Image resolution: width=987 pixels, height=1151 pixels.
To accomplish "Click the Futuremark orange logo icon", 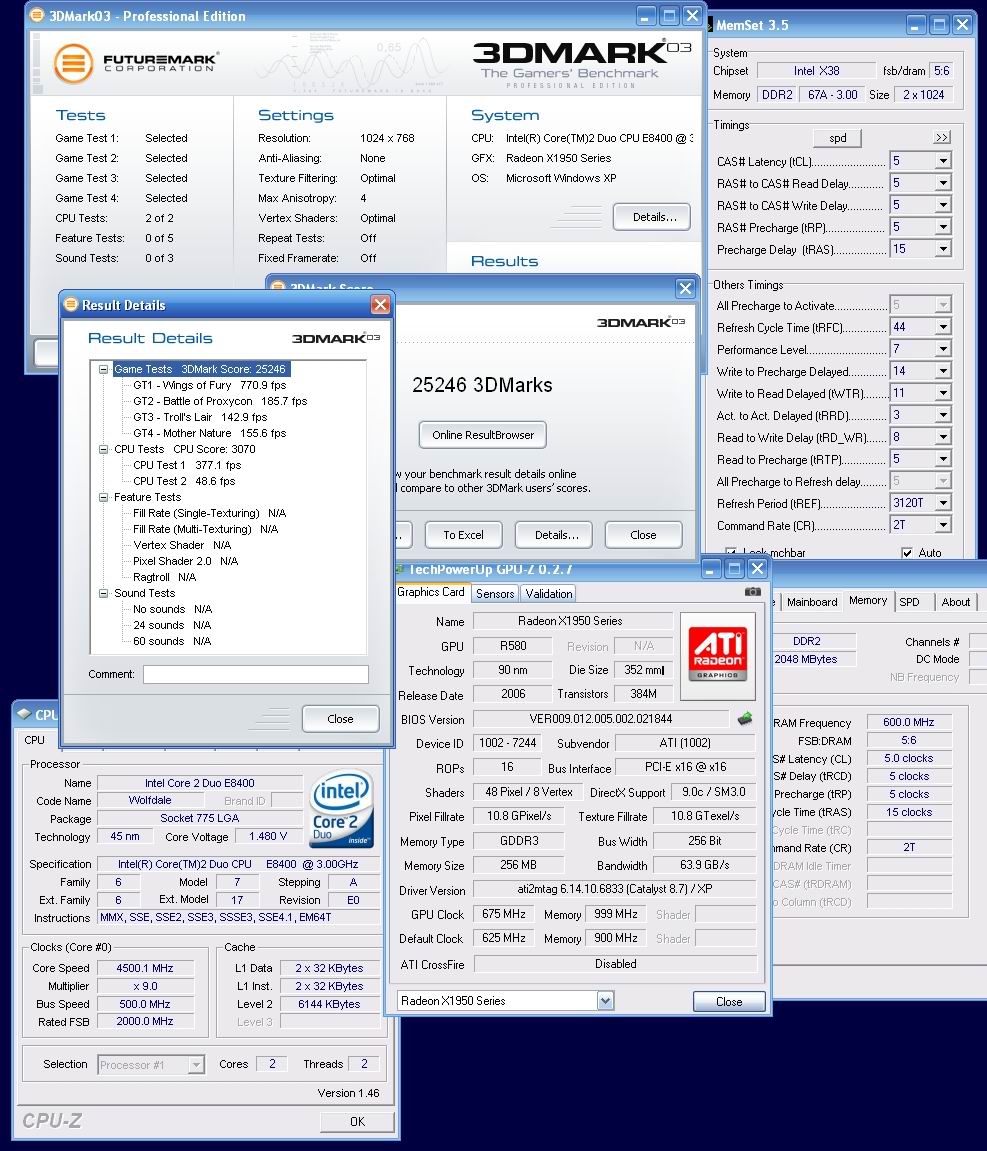I will coord(73,63).
